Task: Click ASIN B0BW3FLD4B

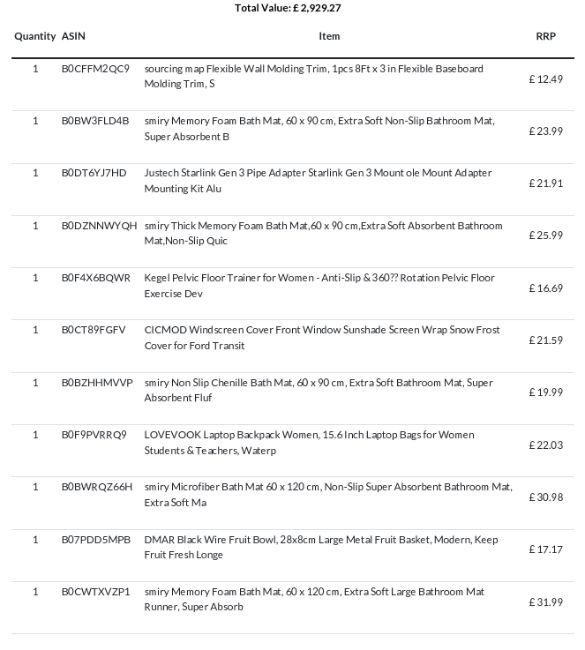Action: pyautogui.click(x=95, y=121)
